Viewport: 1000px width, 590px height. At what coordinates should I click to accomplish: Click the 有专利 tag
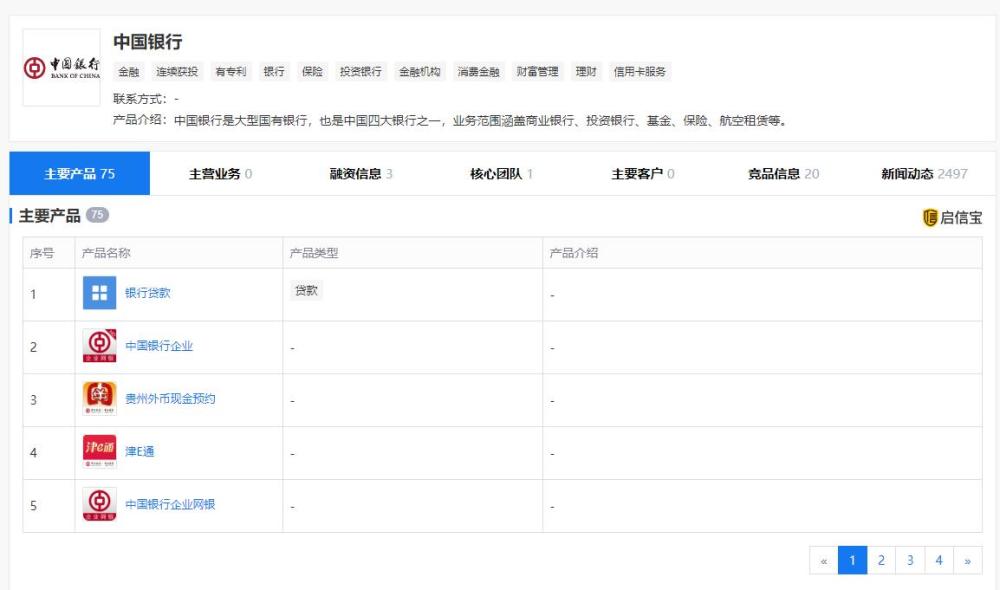pyautogui.click(x=231, y=71)
